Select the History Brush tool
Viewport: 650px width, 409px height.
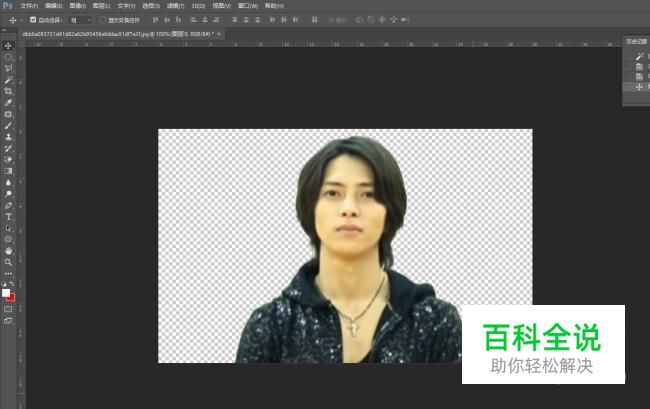click(8, 148)
